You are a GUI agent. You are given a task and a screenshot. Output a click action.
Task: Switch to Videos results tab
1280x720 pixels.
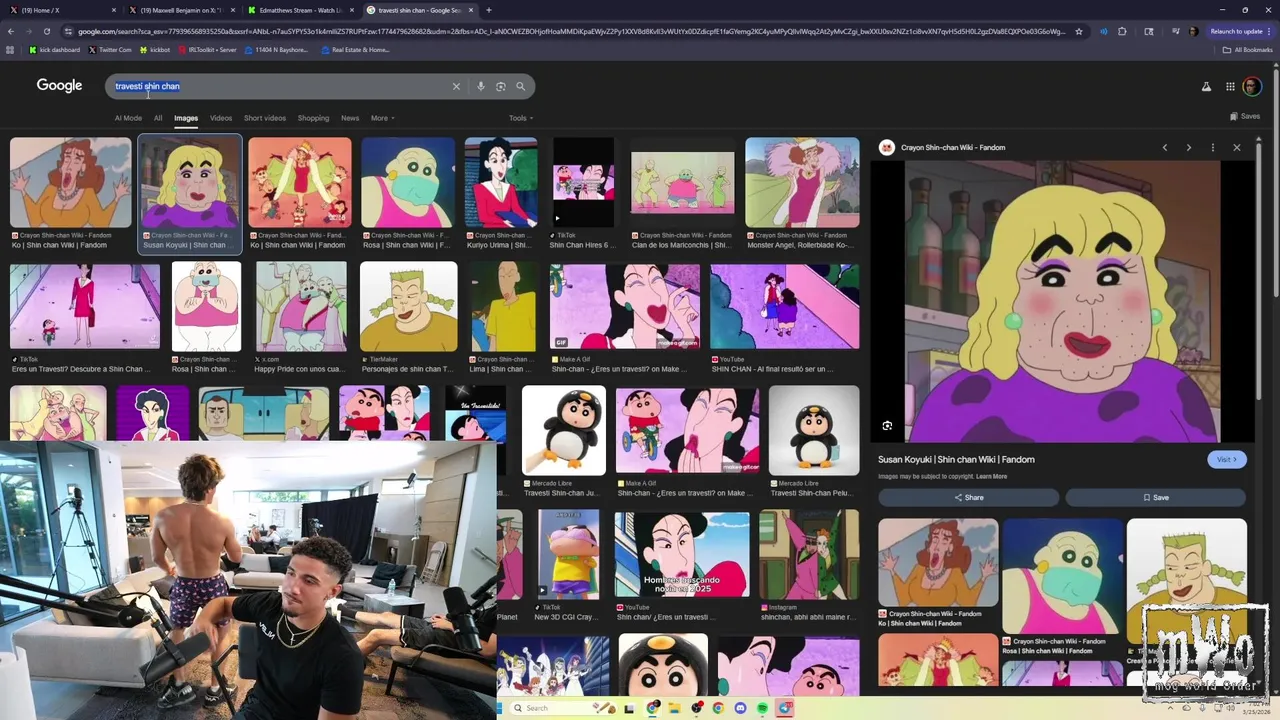click(x=221, y=118)
